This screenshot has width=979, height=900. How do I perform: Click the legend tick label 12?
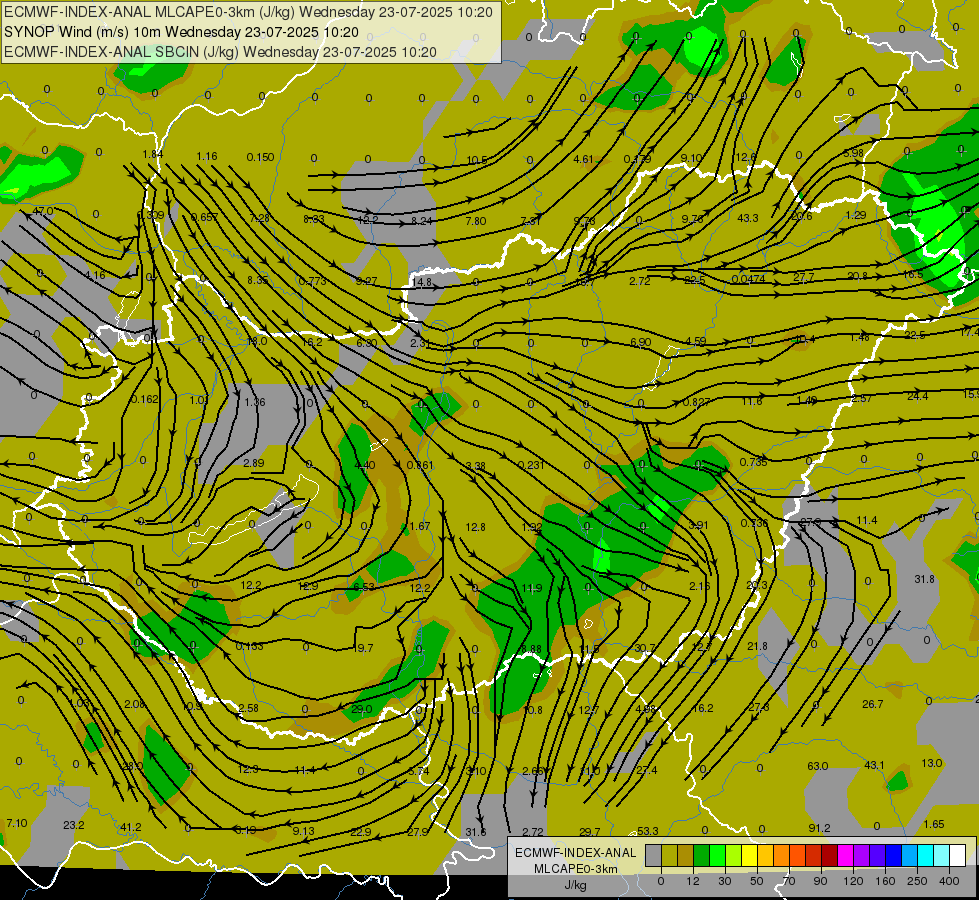point(693,881)
